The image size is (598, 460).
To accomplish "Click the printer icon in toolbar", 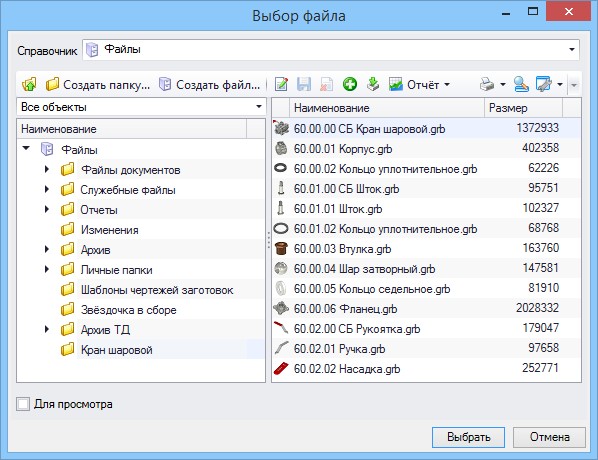I will coord(487,84).
